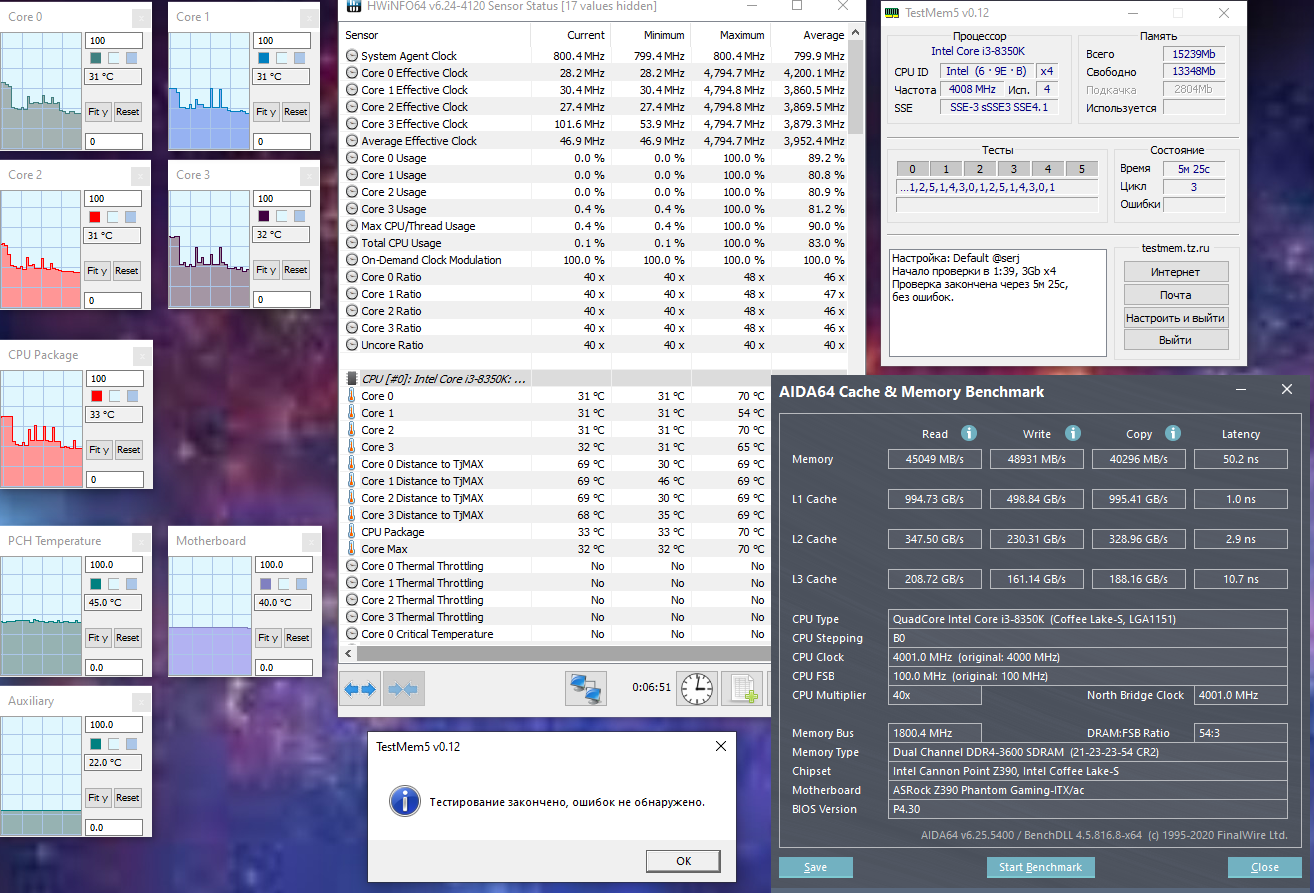Click the HWiNFO horizontal scrollbar left arrow
The image size is (1314, 893).
pos(348,653)
